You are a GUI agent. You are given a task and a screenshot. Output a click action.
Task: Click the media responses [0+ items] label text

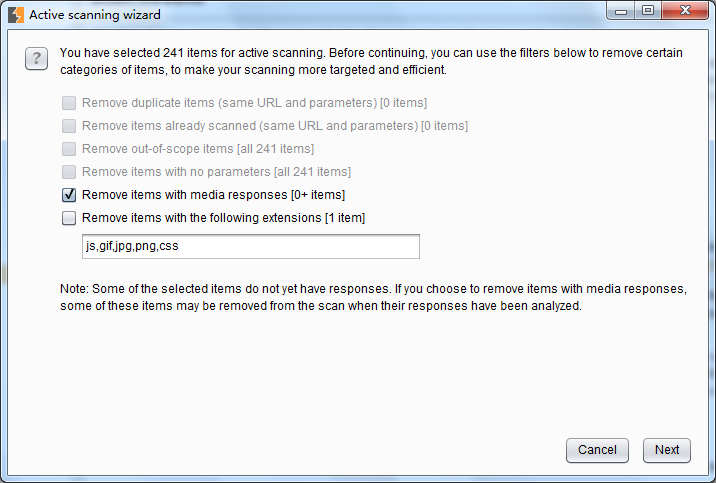[x=213, y=195]
